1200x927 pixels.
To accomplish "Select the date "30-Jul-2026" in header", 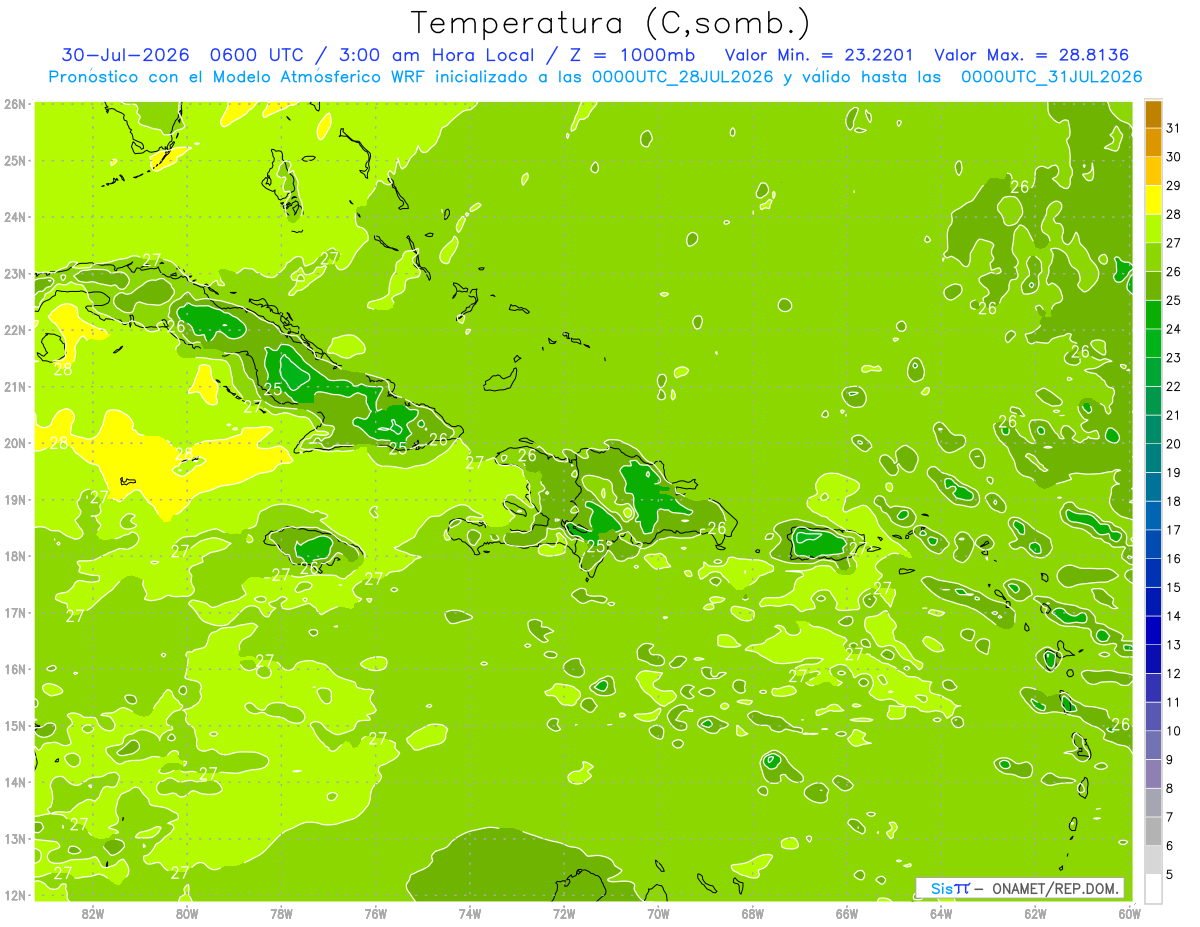I will [x=125, y=55].
